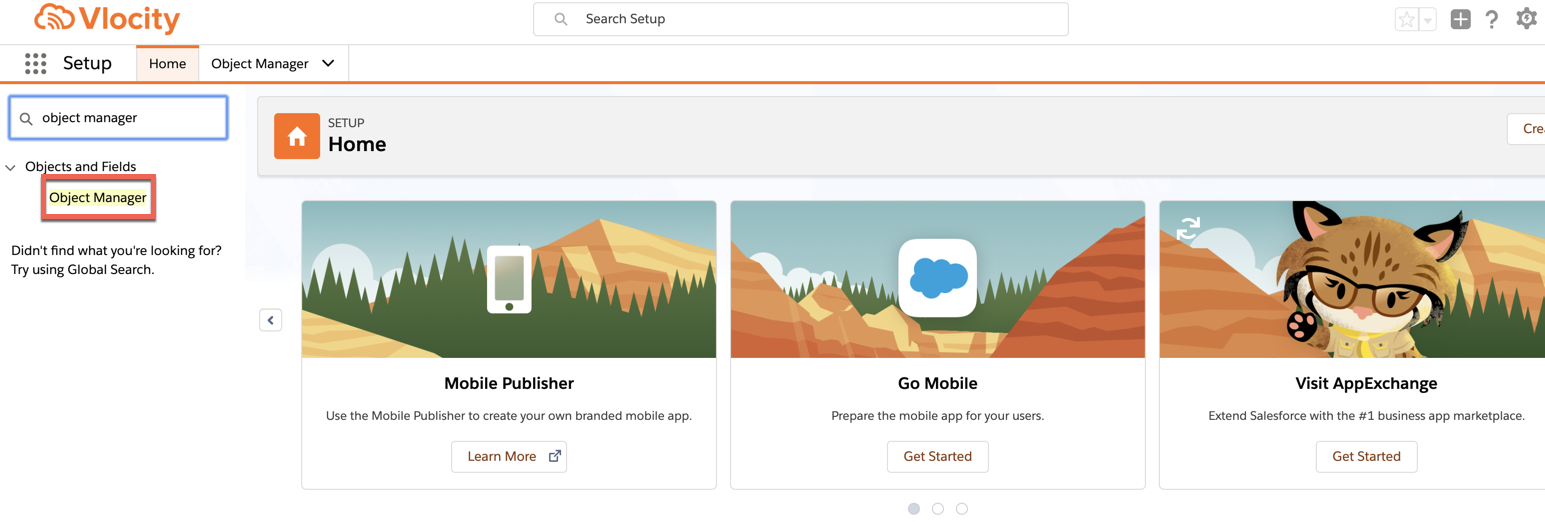Click the Setup Home house icon
This screenshot has width=1545, height=524.
pos(297,136)
